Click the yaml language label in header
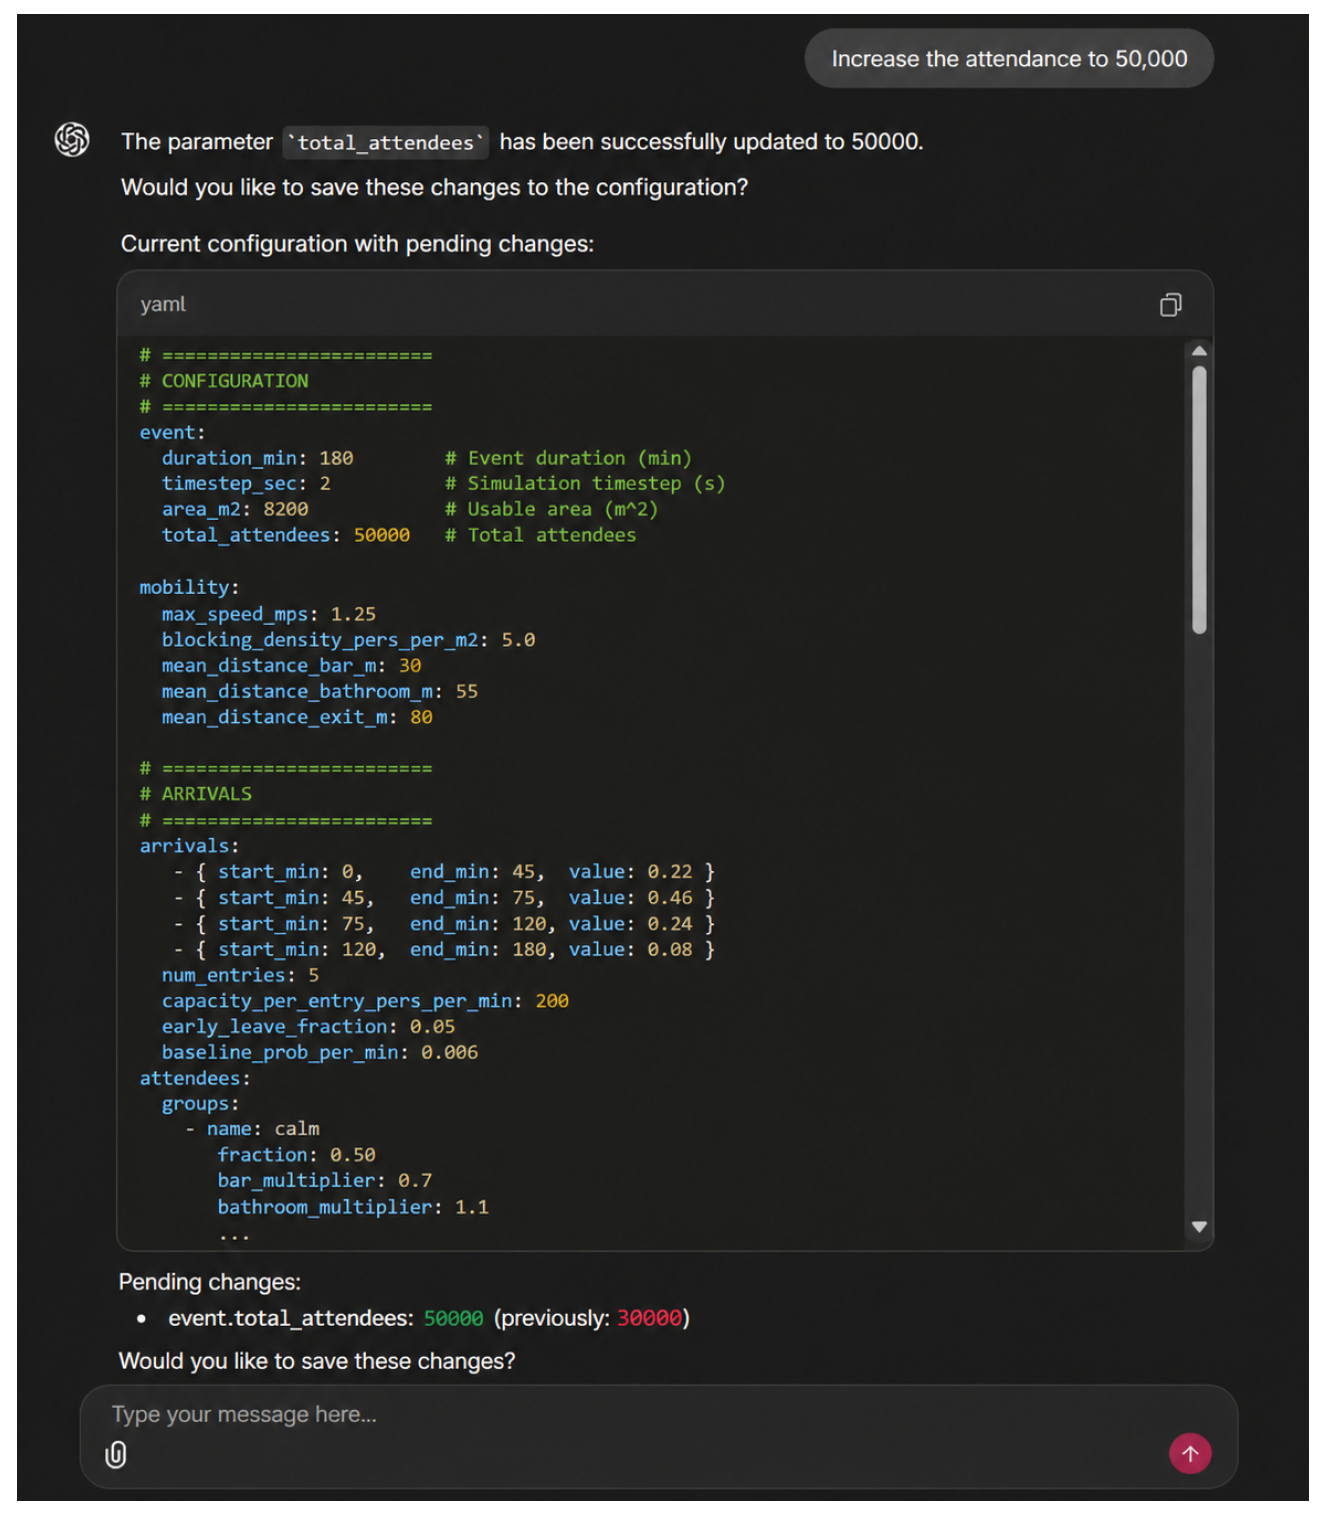This screenshot has width=1330, height=1522. click(163, 304)
